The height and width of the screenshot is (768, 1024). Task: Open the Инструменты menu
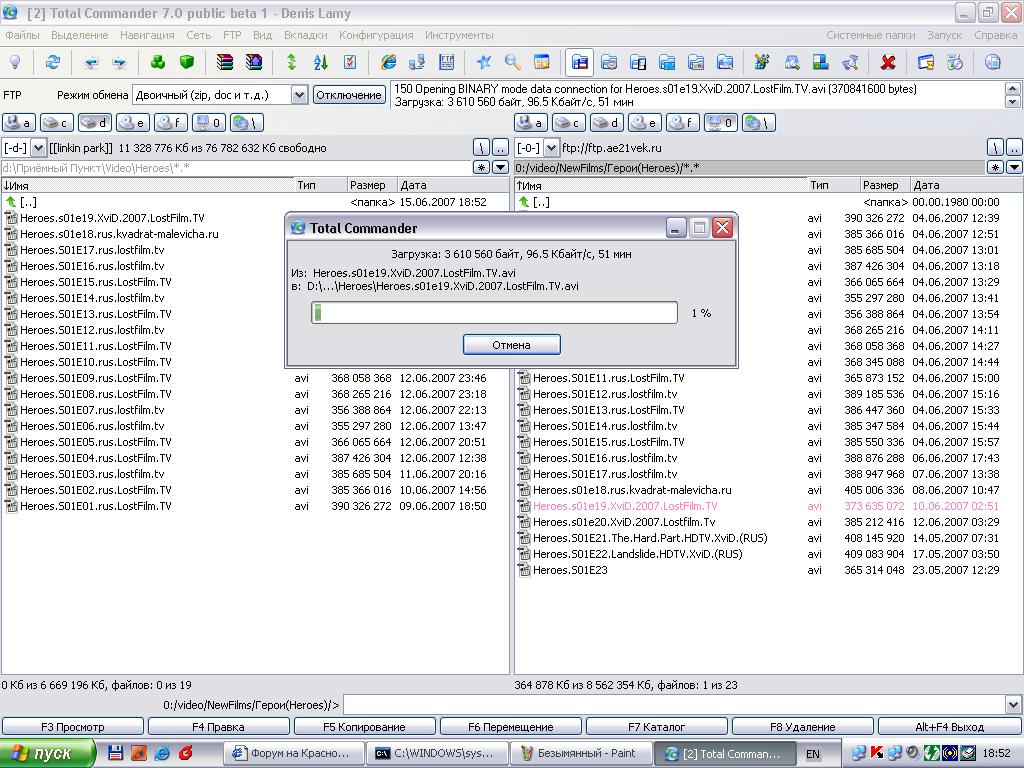pyautogui.click(x=459, y=35)
